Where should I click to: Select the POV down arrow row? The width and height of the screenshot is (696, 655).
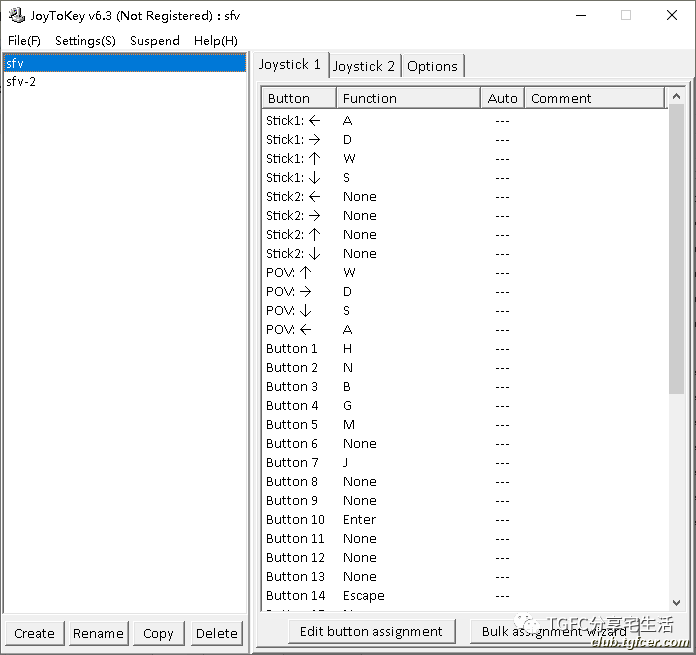point(465,311)
